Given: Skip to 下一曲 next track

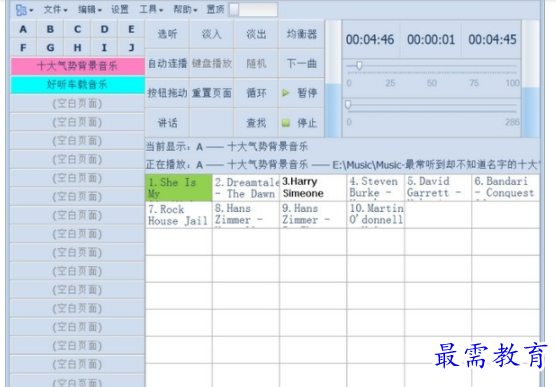Looking at the screenshot, I should point(302,64).
